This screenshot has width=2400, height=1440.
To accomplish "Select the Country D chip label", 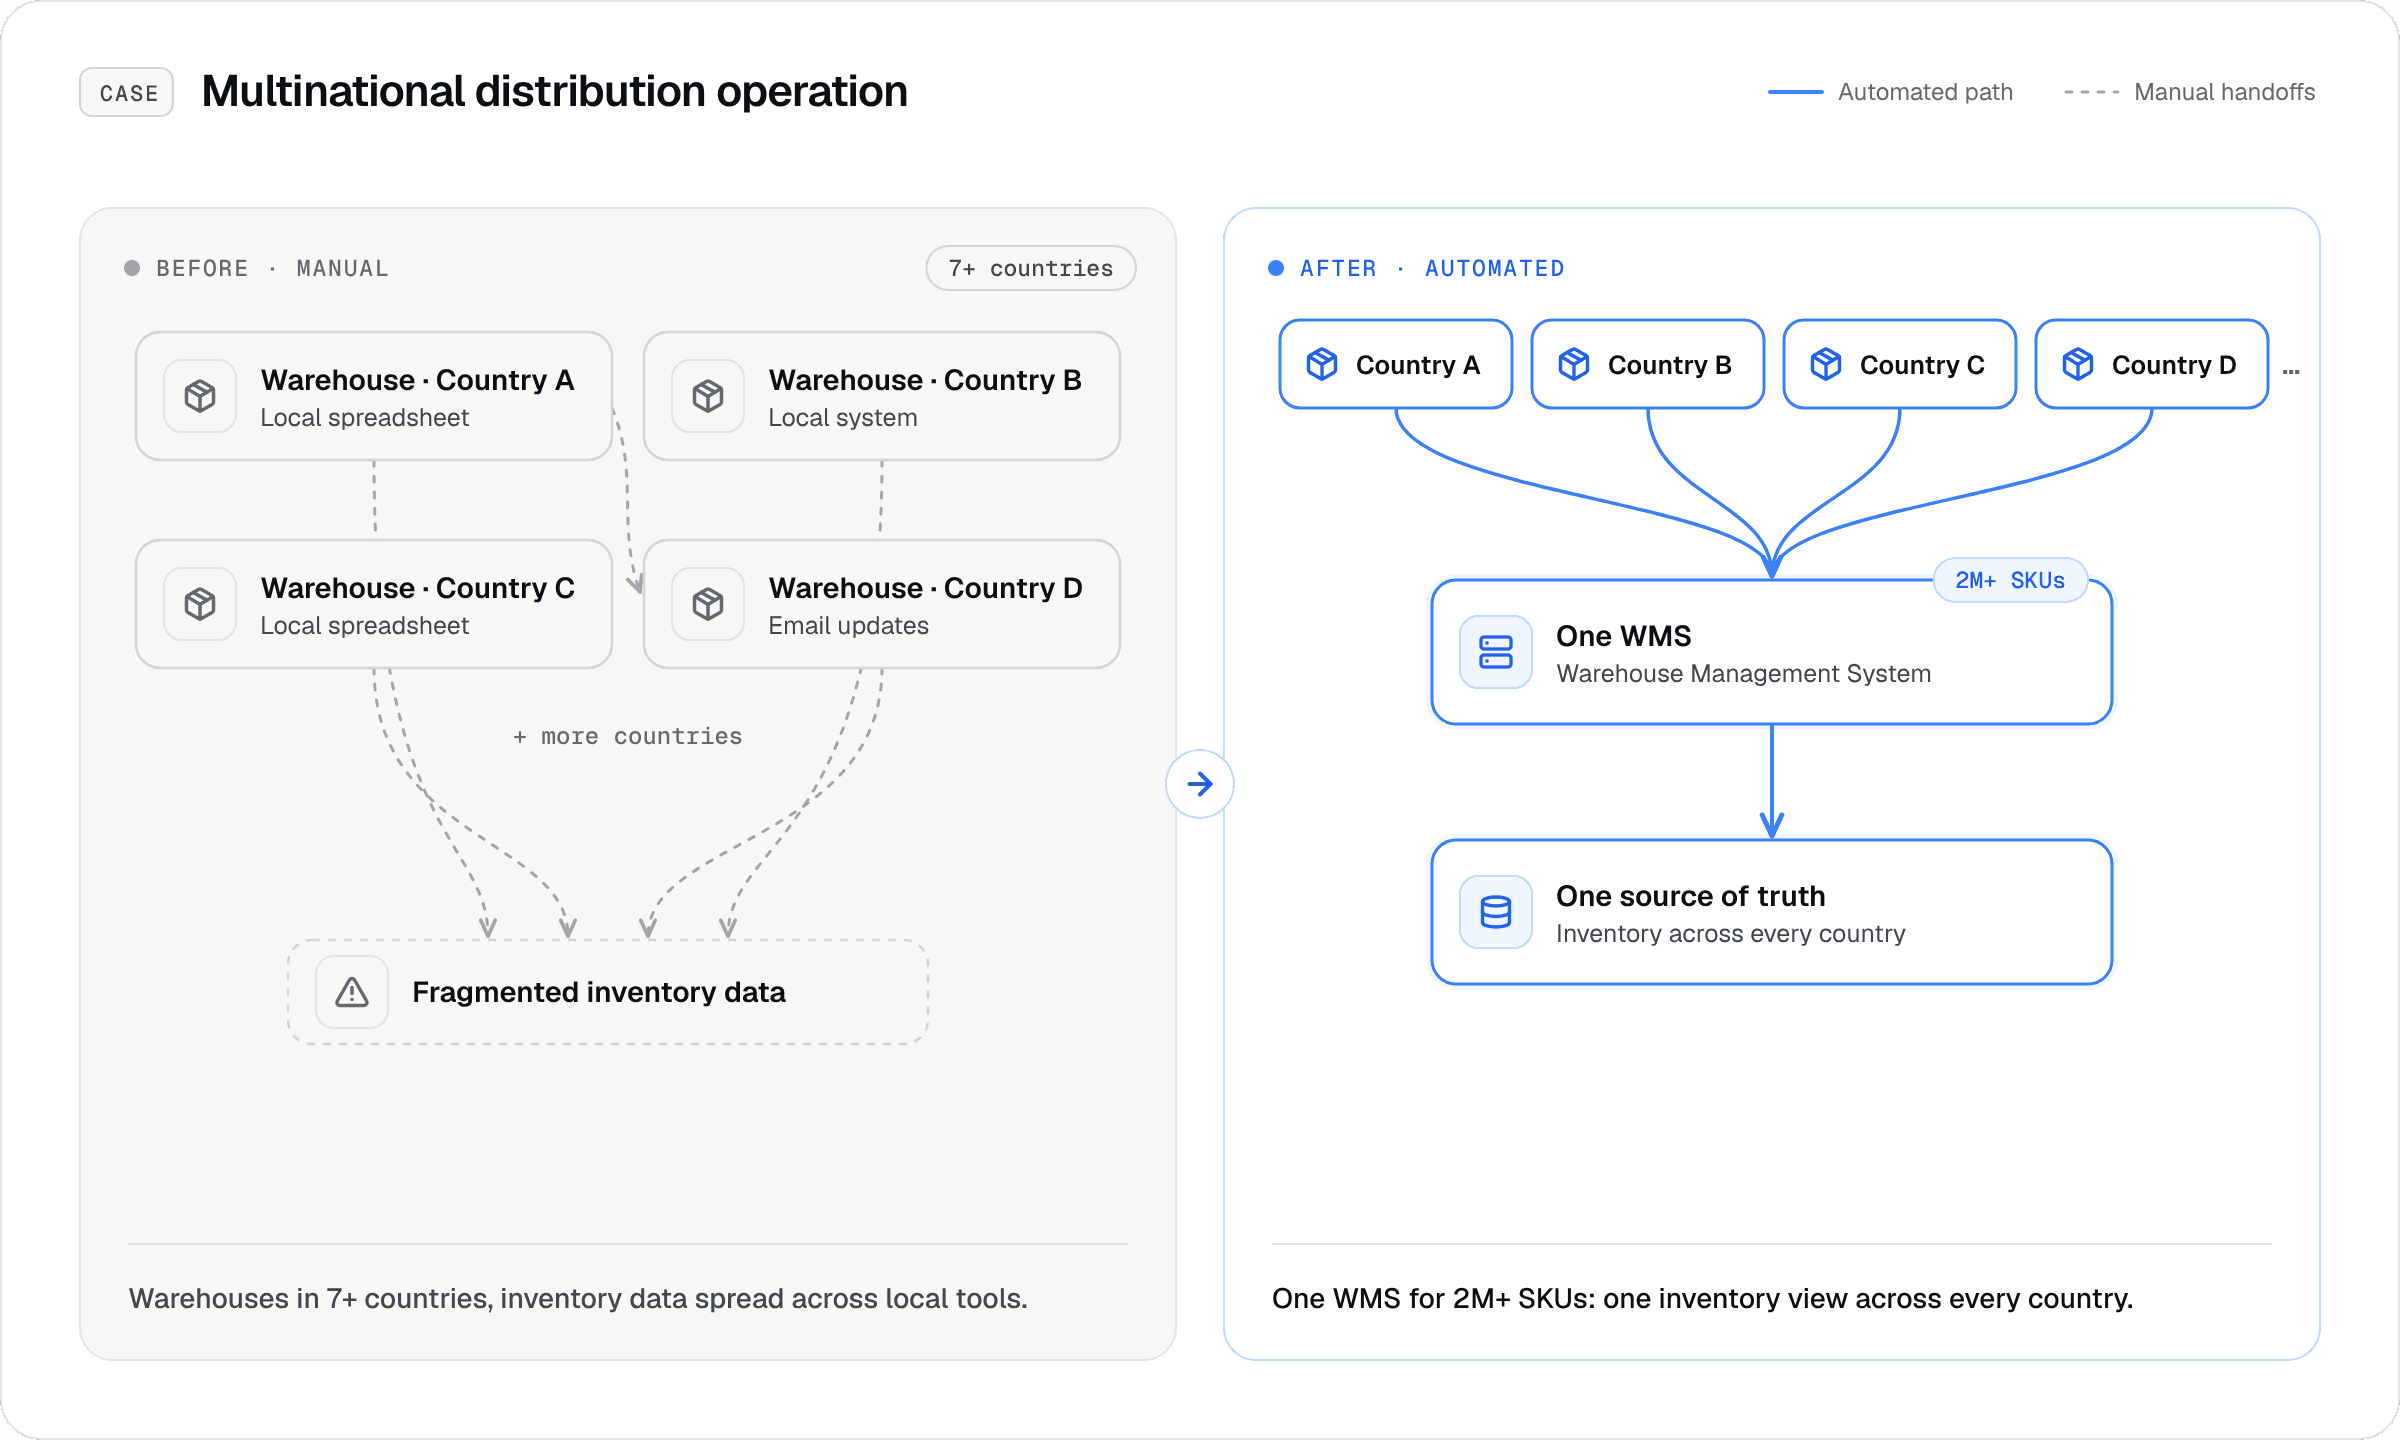I will click(2174, 365).
